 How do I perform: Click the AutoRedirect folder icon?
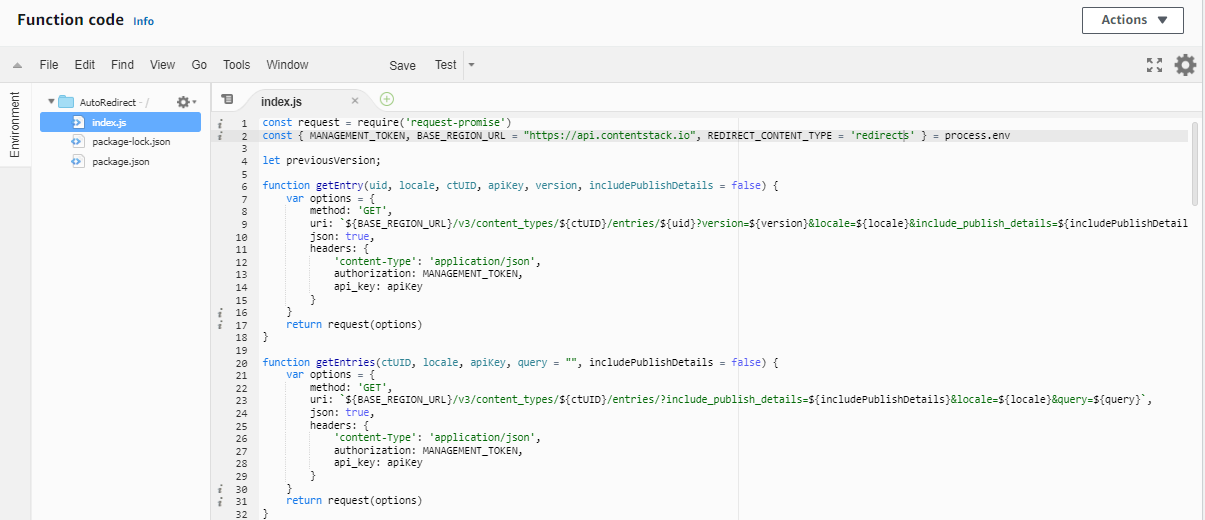67,102
